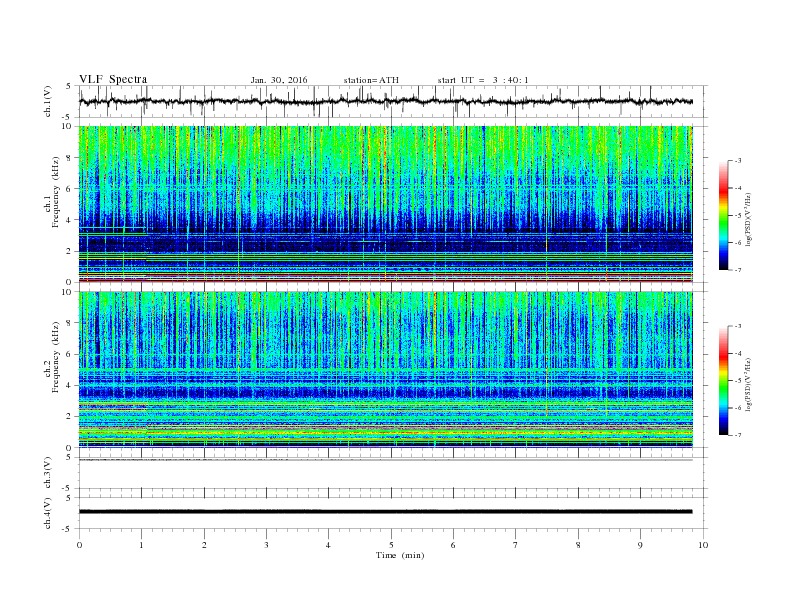
Task: Click the "10" tick on the time axis
Action: [703, 545]
